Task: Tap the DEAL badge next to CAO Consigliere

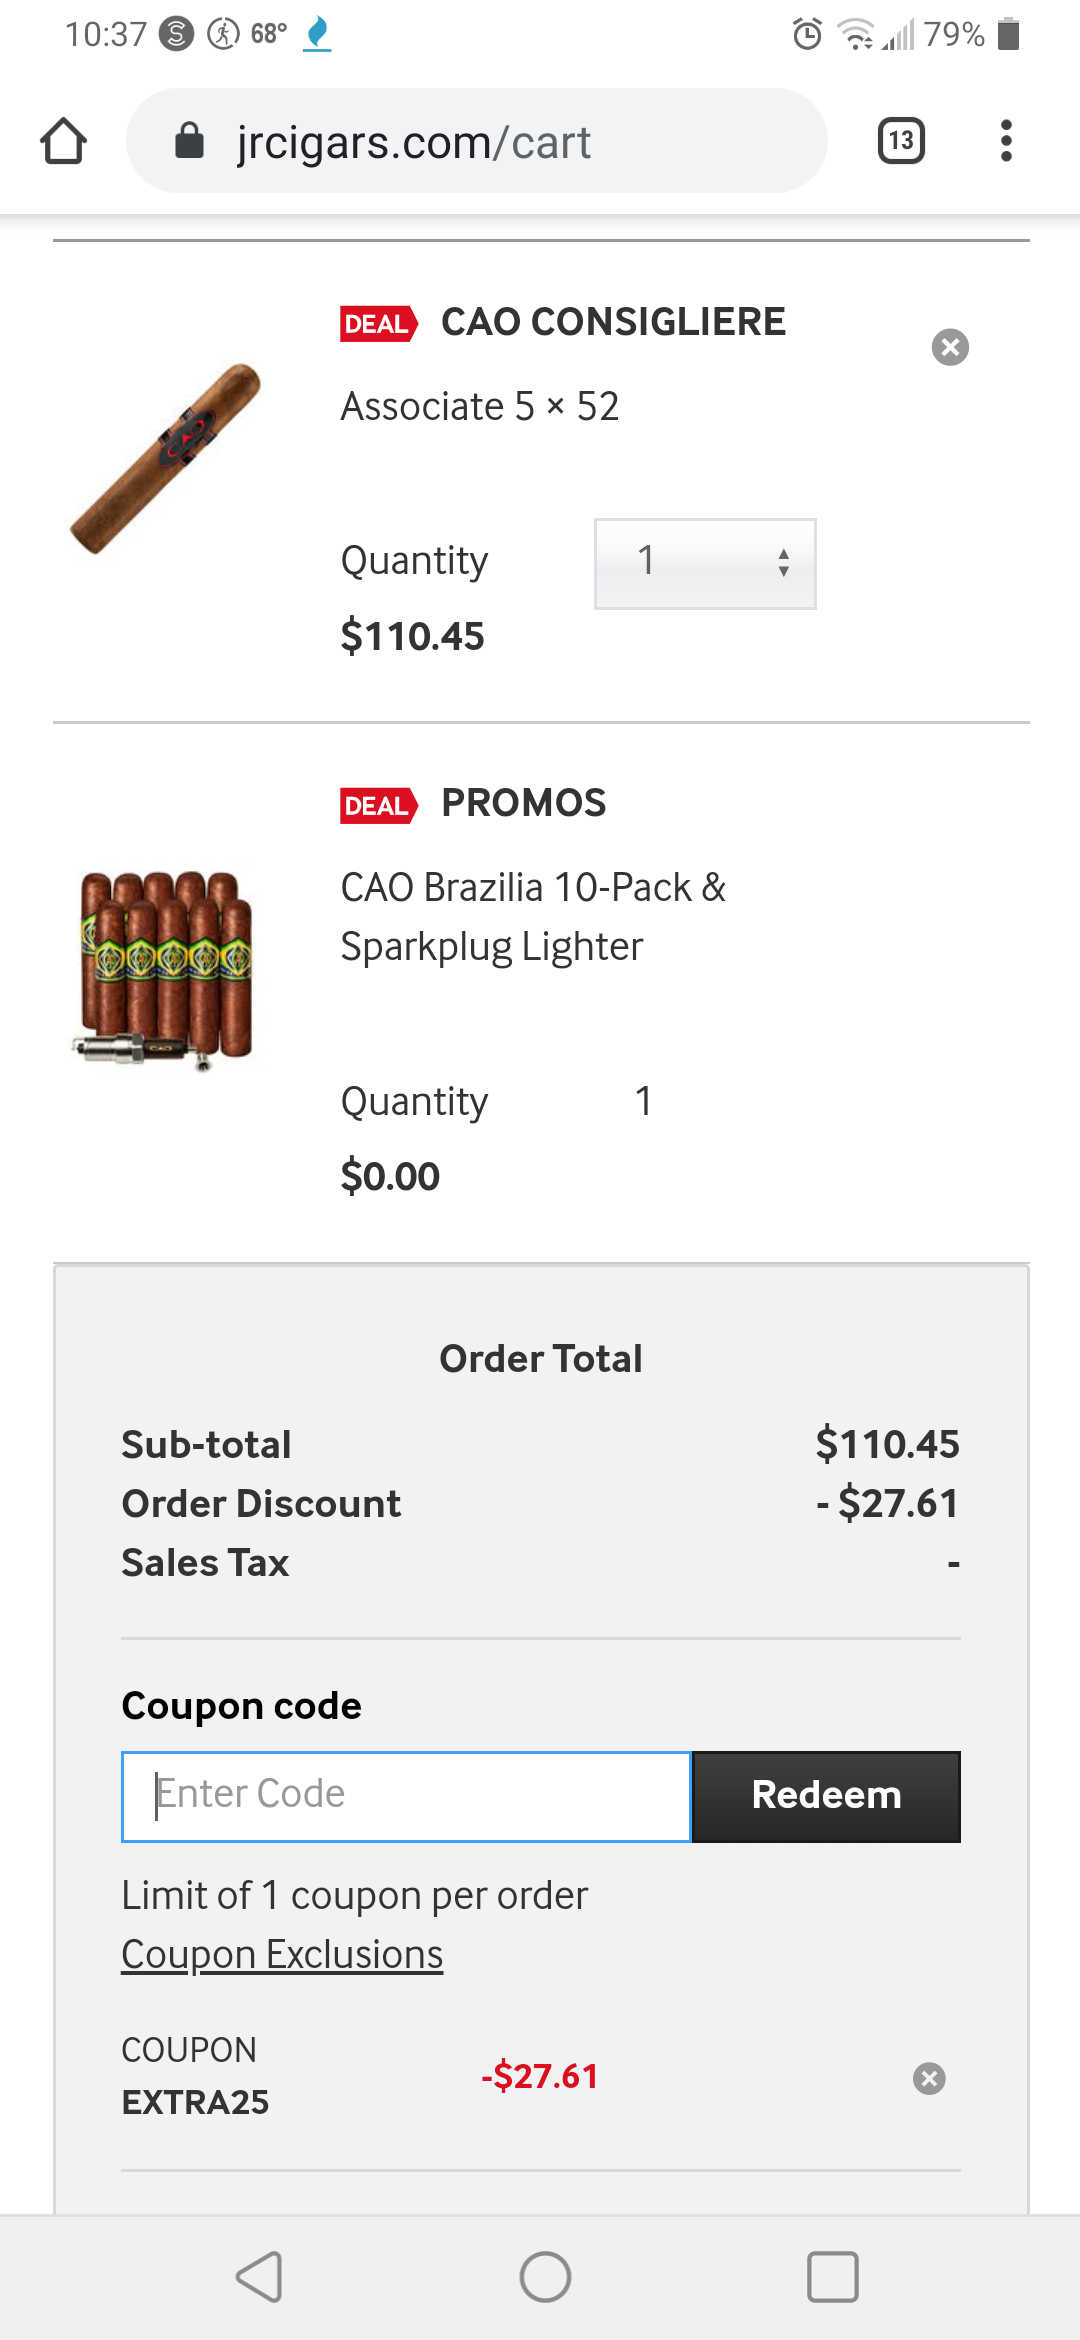Action: tap(378, 324)
